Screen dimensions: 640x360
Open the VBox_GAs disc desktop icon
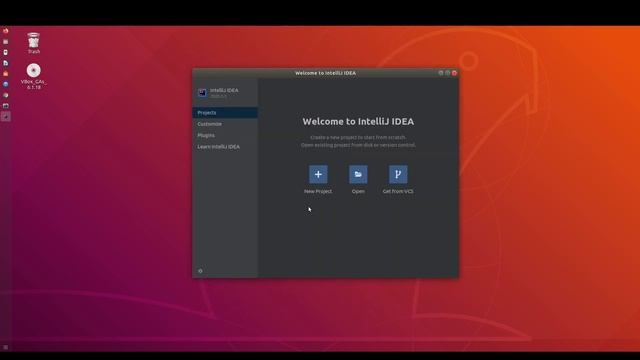[x=33, y=76]
